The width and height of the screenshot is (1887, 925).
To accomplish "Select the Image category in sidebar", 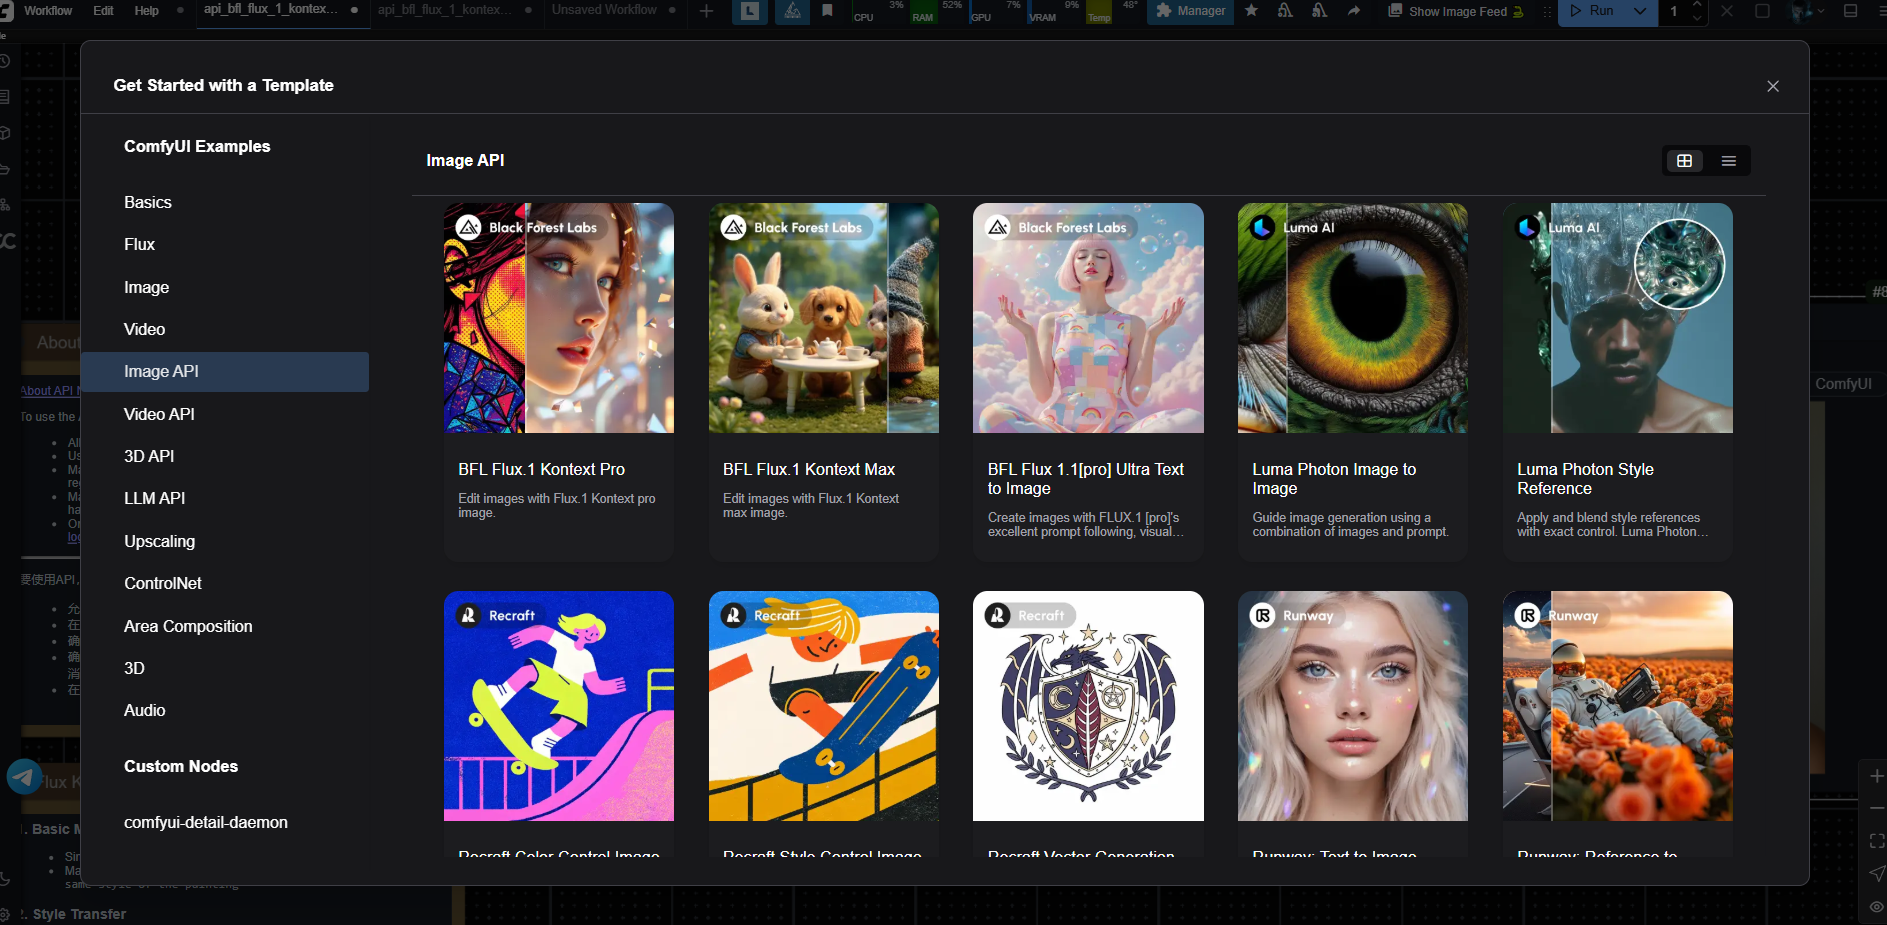I will click(x=224, y=288).
